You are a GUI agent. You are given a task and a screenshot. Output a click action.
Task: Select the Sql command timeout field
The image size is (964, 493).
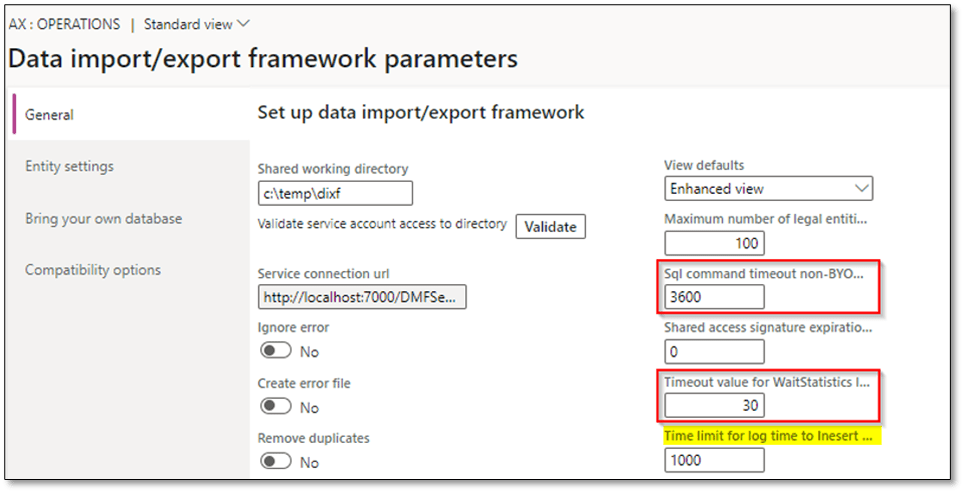pos(714,297)
